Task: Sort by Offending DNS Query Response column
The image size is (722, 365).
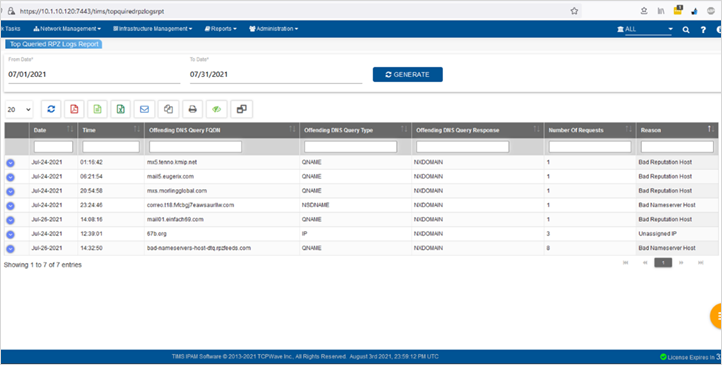Action: 477,130
